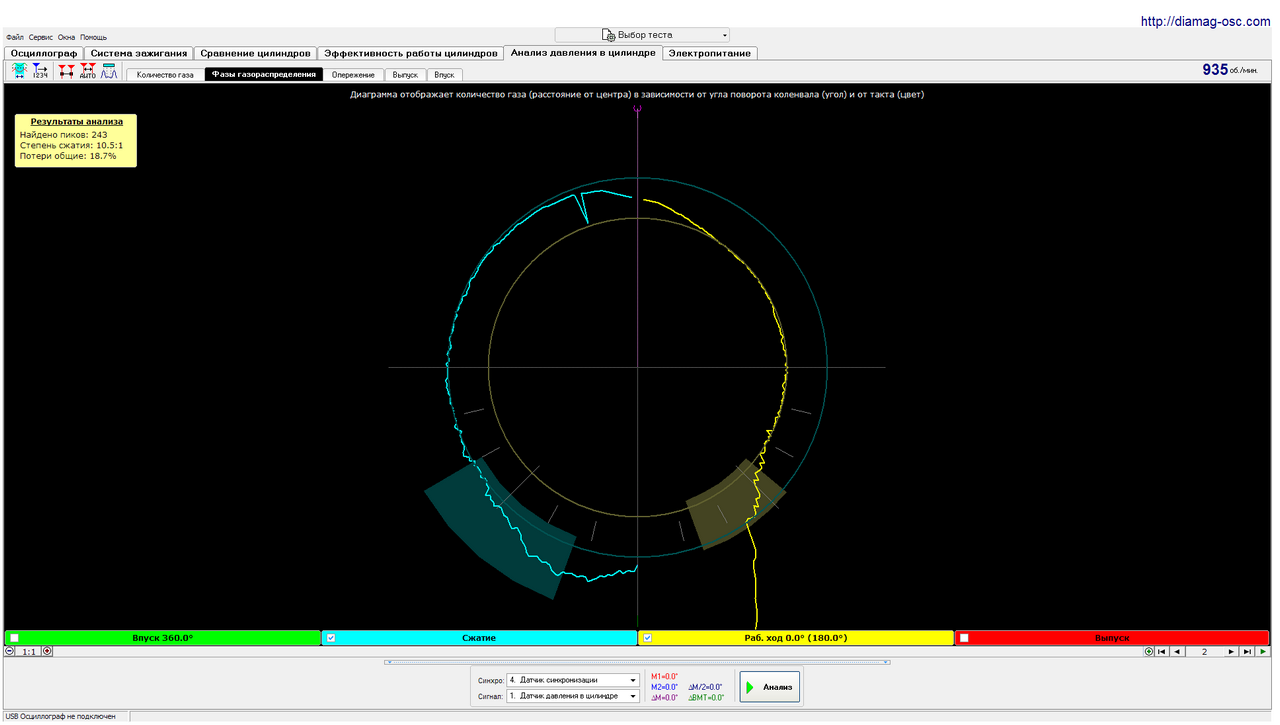The image size is (1280, 725).
Task: Open the Выпуск sub-tab
Action: tap(405, 75)
